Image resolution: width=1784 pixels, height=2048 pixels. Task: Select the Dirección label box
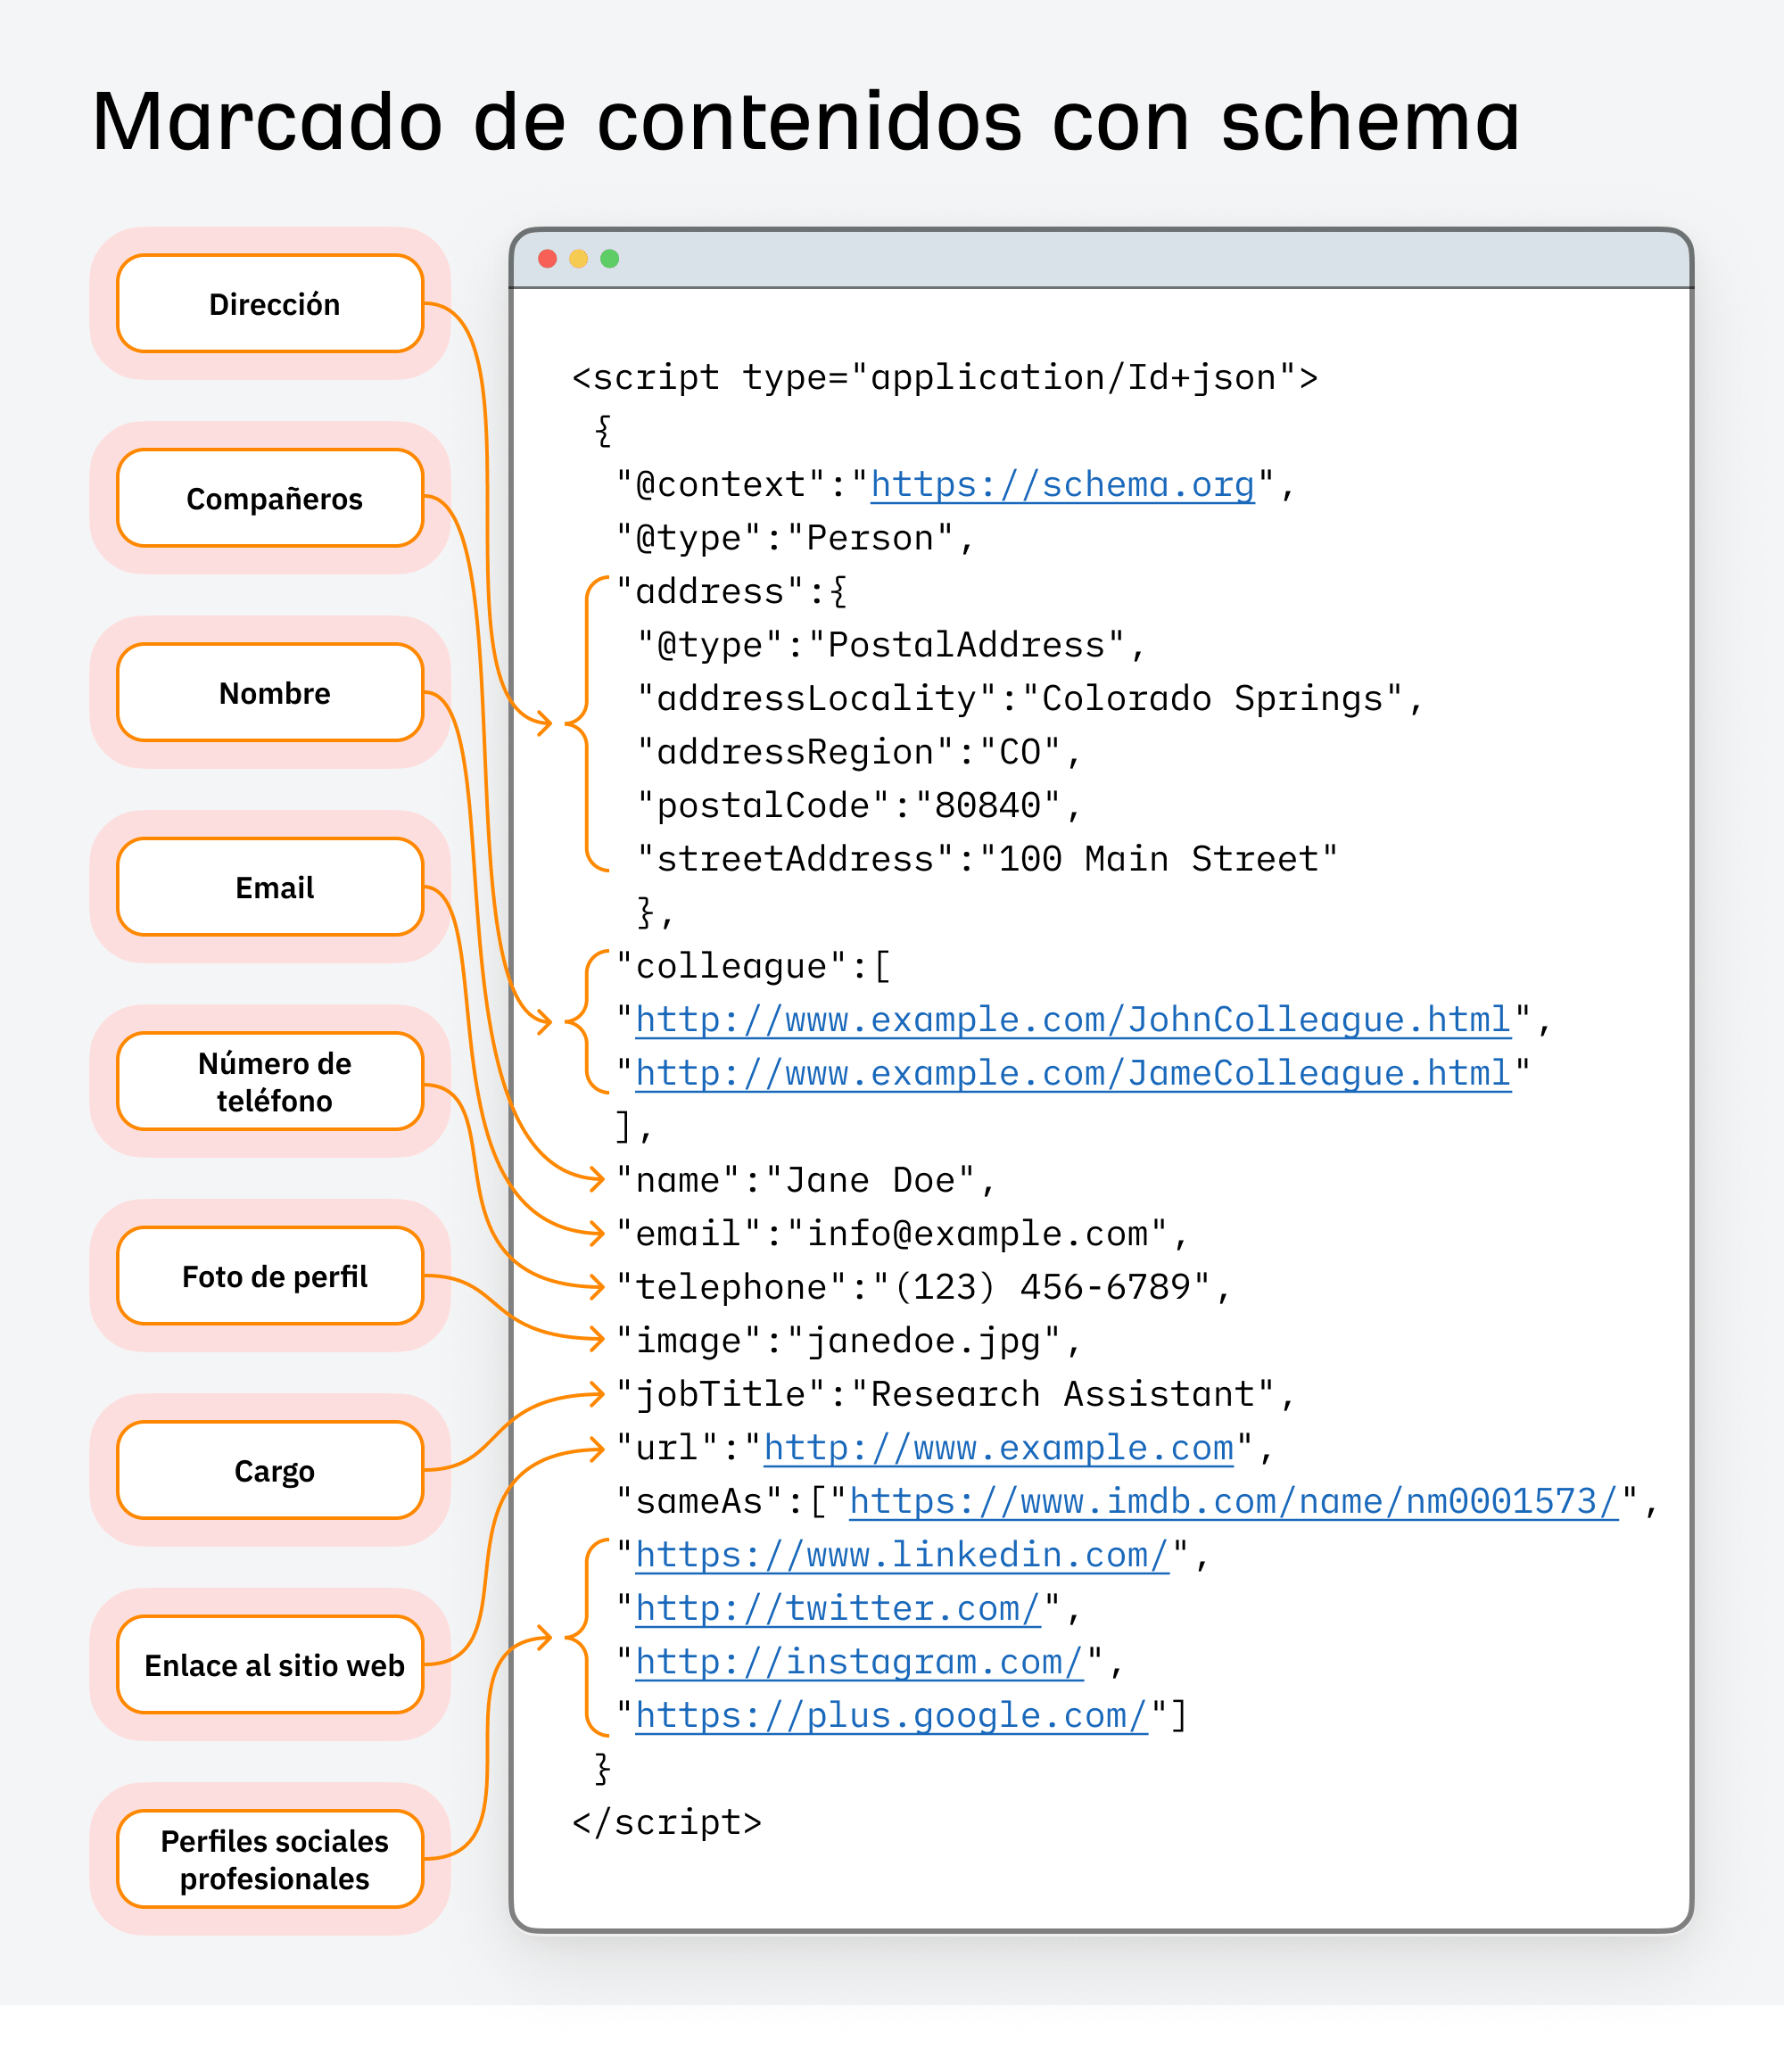pos(272,303)
